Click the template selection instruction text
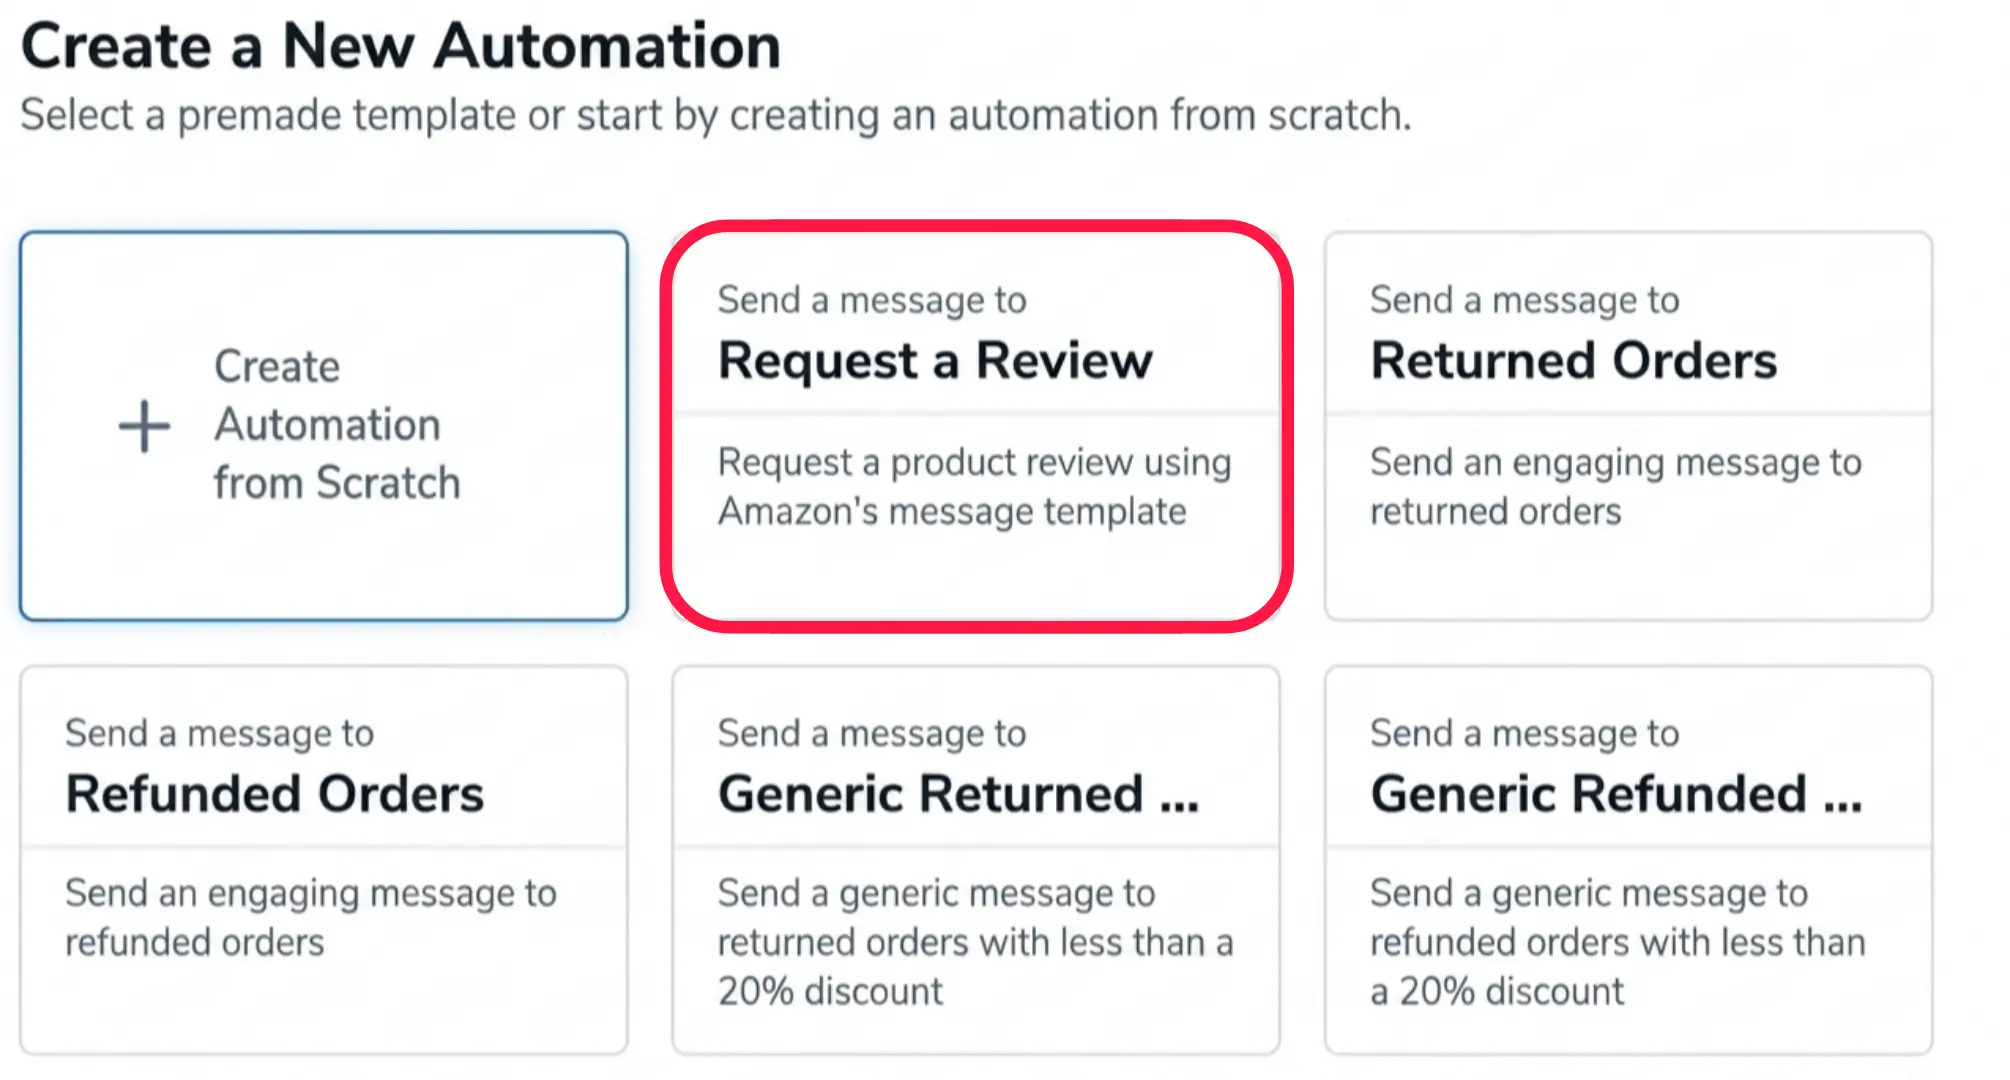Viewport: 2010px width, 1080px height. (x=716, y=115)
